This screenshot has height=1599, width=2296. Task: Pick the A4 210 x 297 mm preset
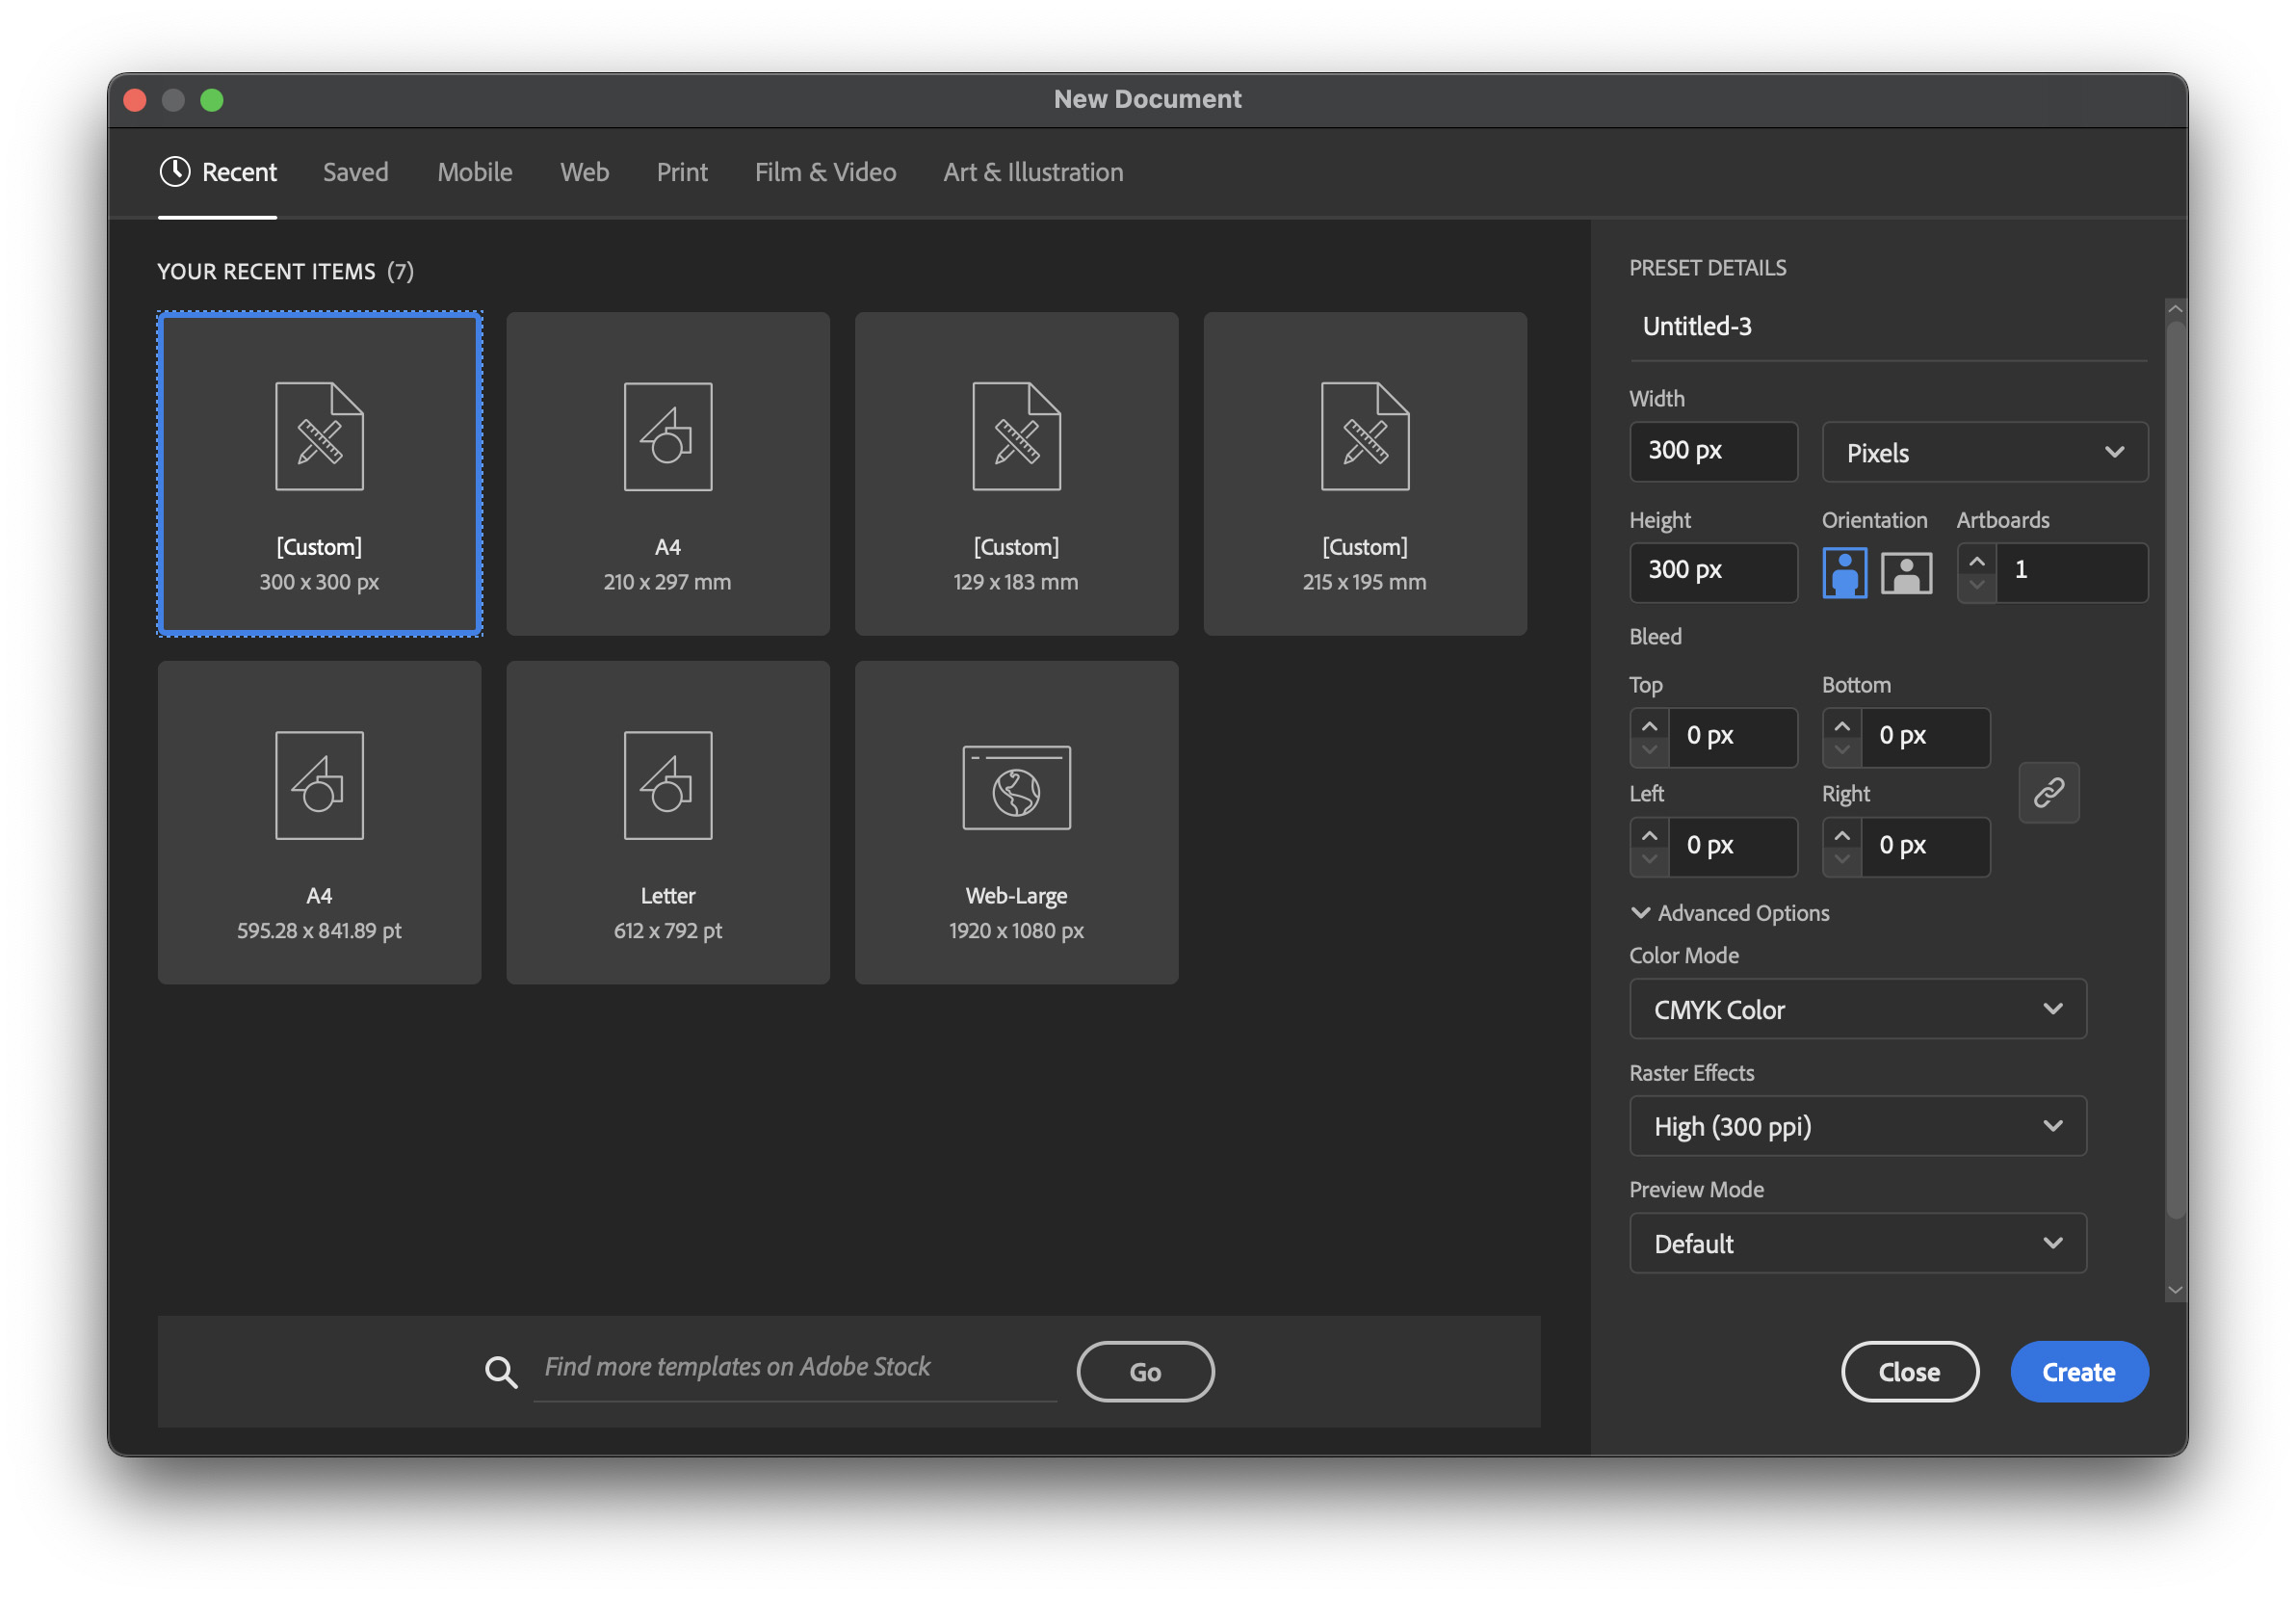[x=668, y=473]
